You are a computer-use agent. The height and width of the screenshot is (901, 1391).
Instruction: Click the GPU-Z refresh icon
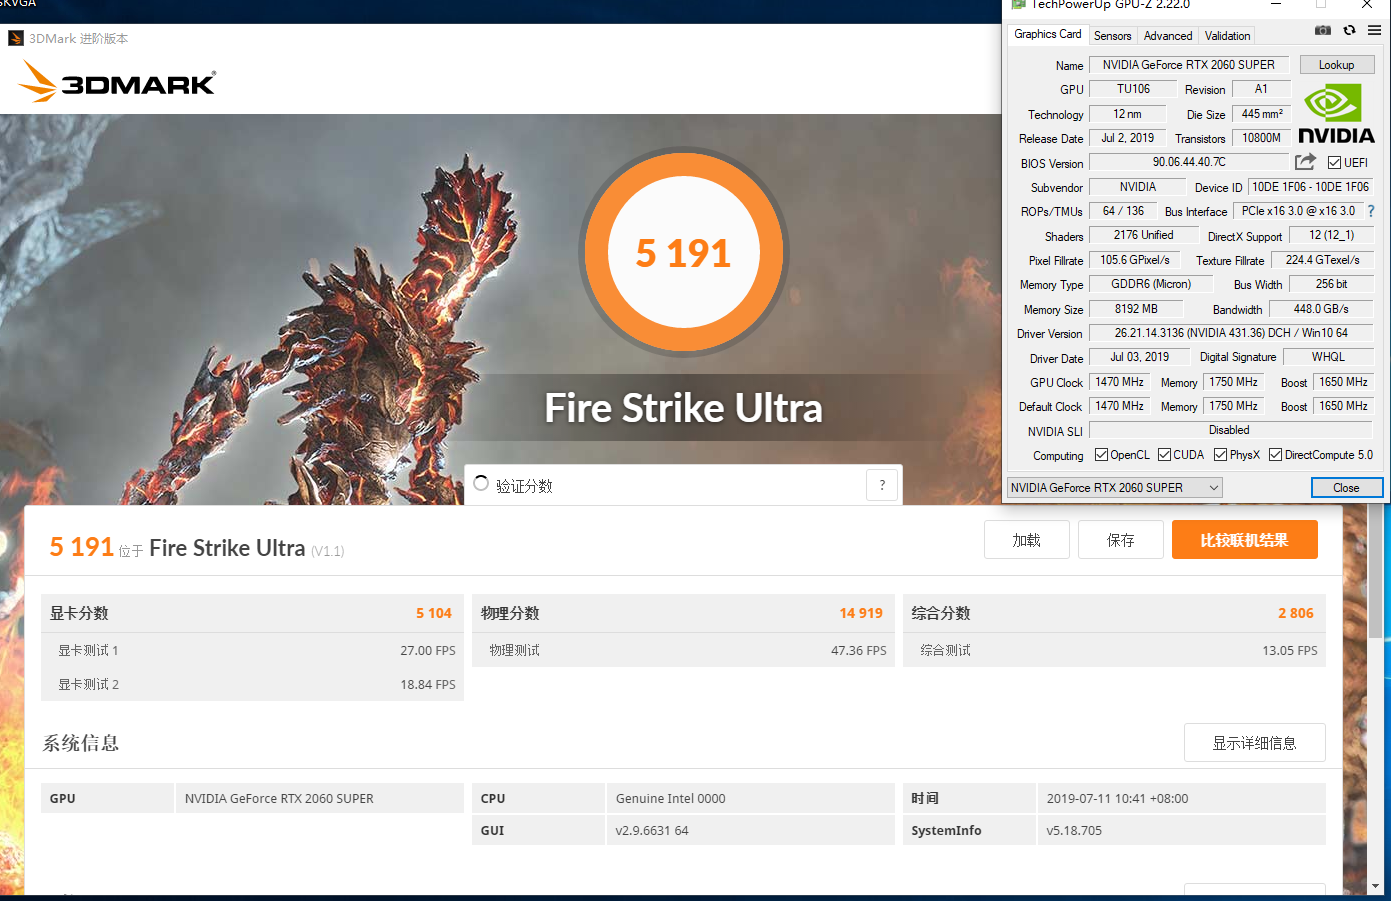[x=1349, y=30]
